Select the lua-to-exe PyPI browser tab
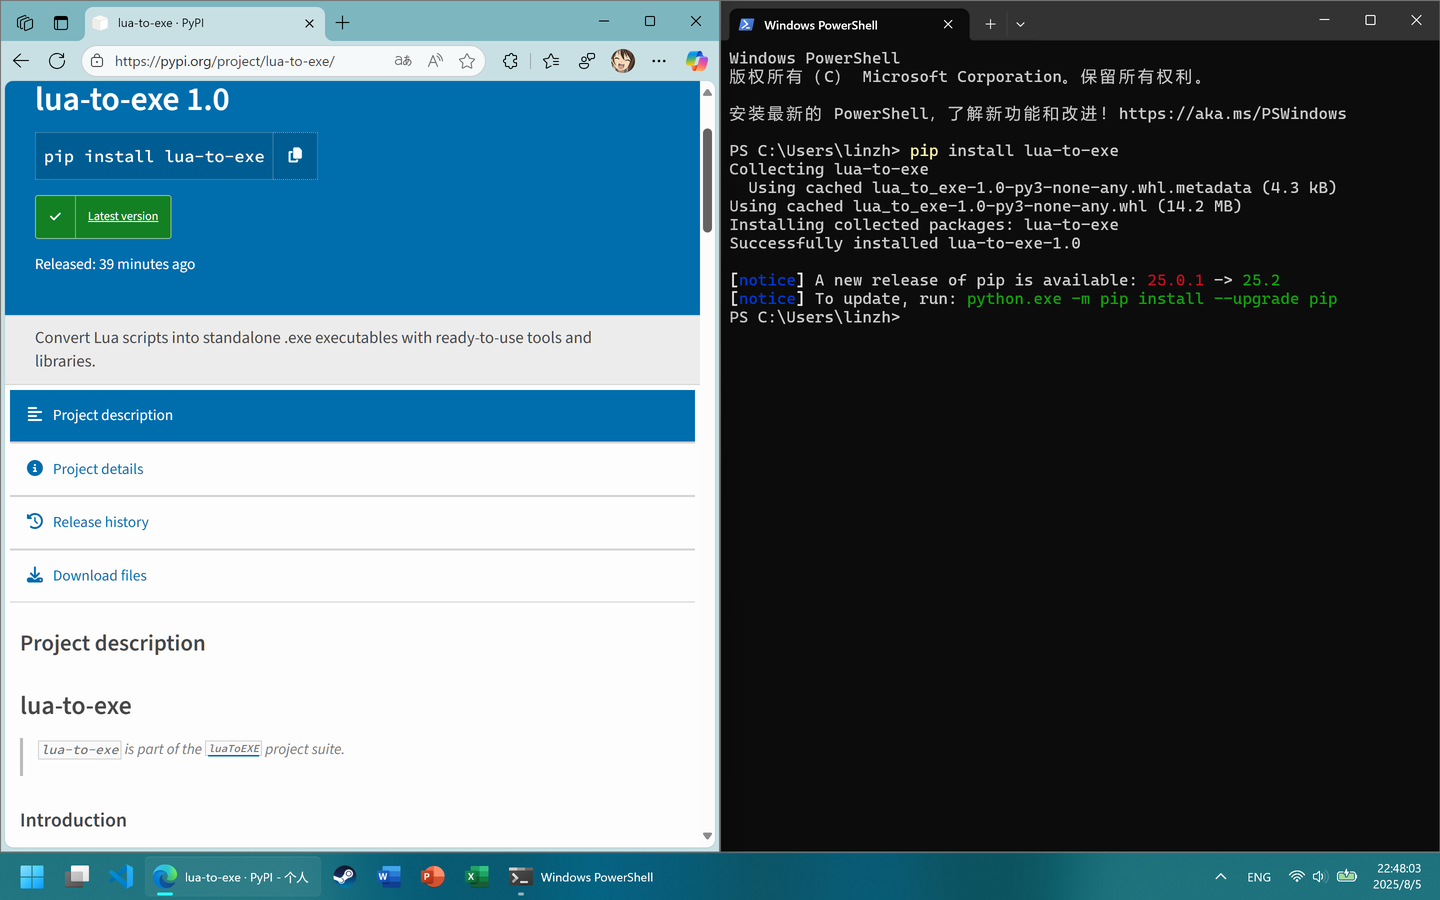The height and width of the screenshot is (900, 1440). 204,23
